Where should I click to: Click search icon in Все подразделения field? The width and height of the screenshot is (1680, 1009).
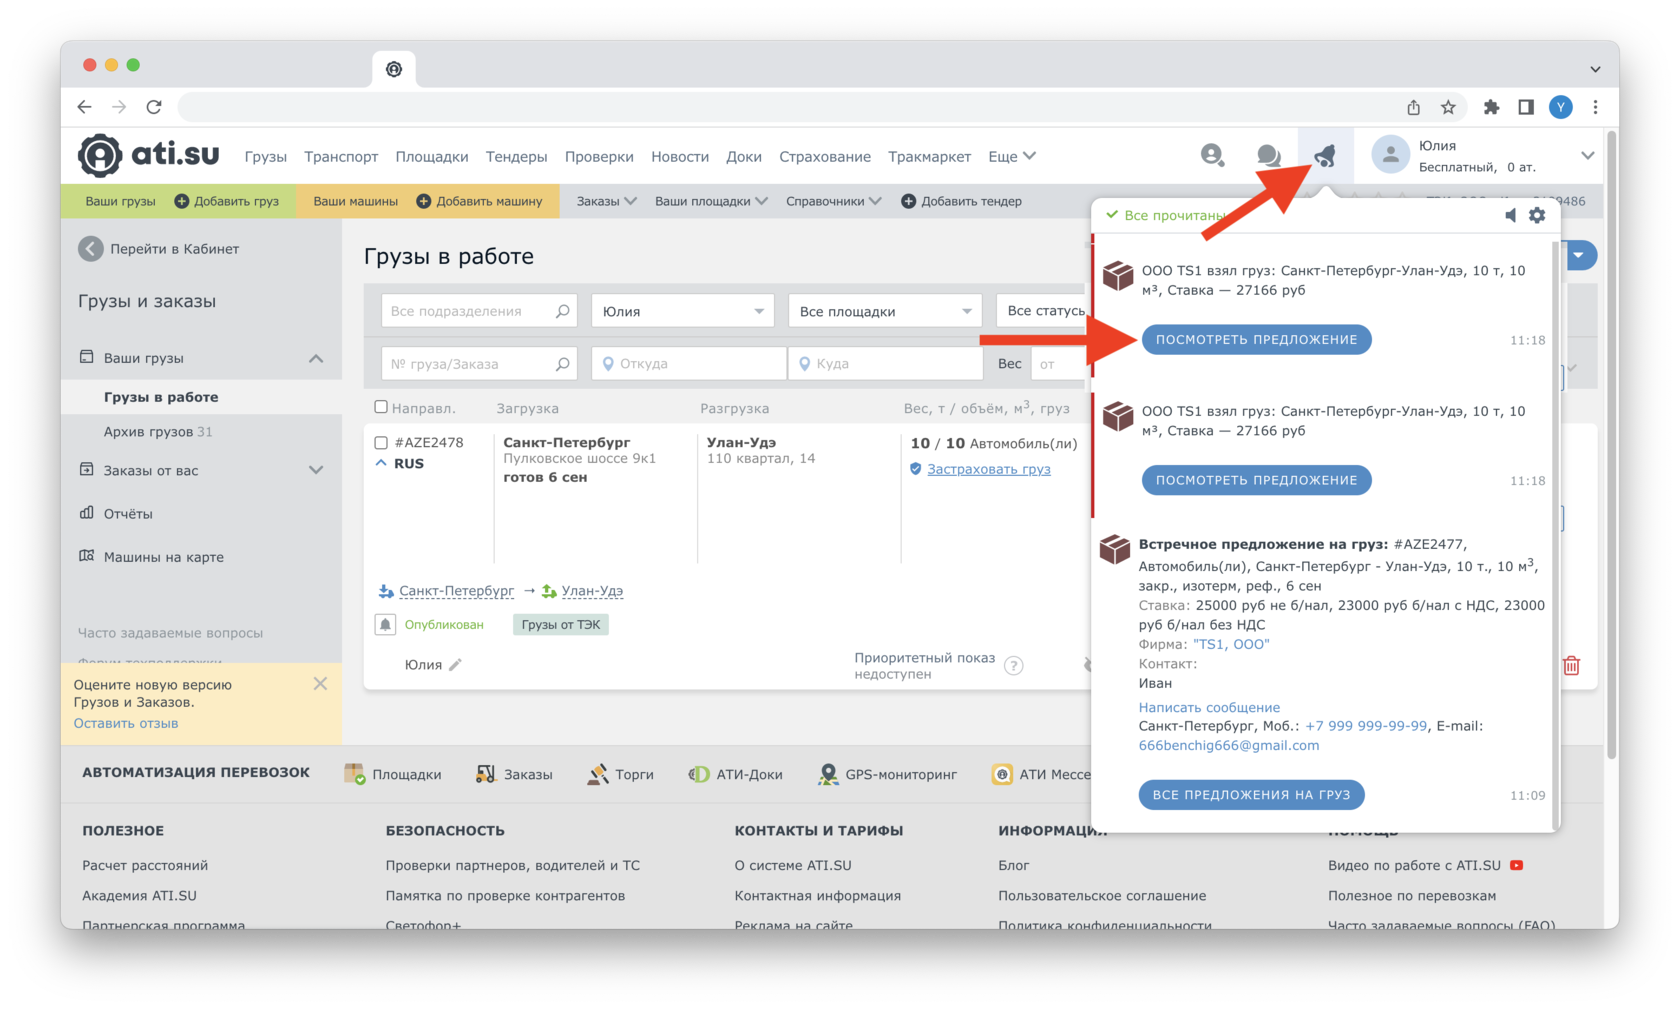(x=563, y=311)
